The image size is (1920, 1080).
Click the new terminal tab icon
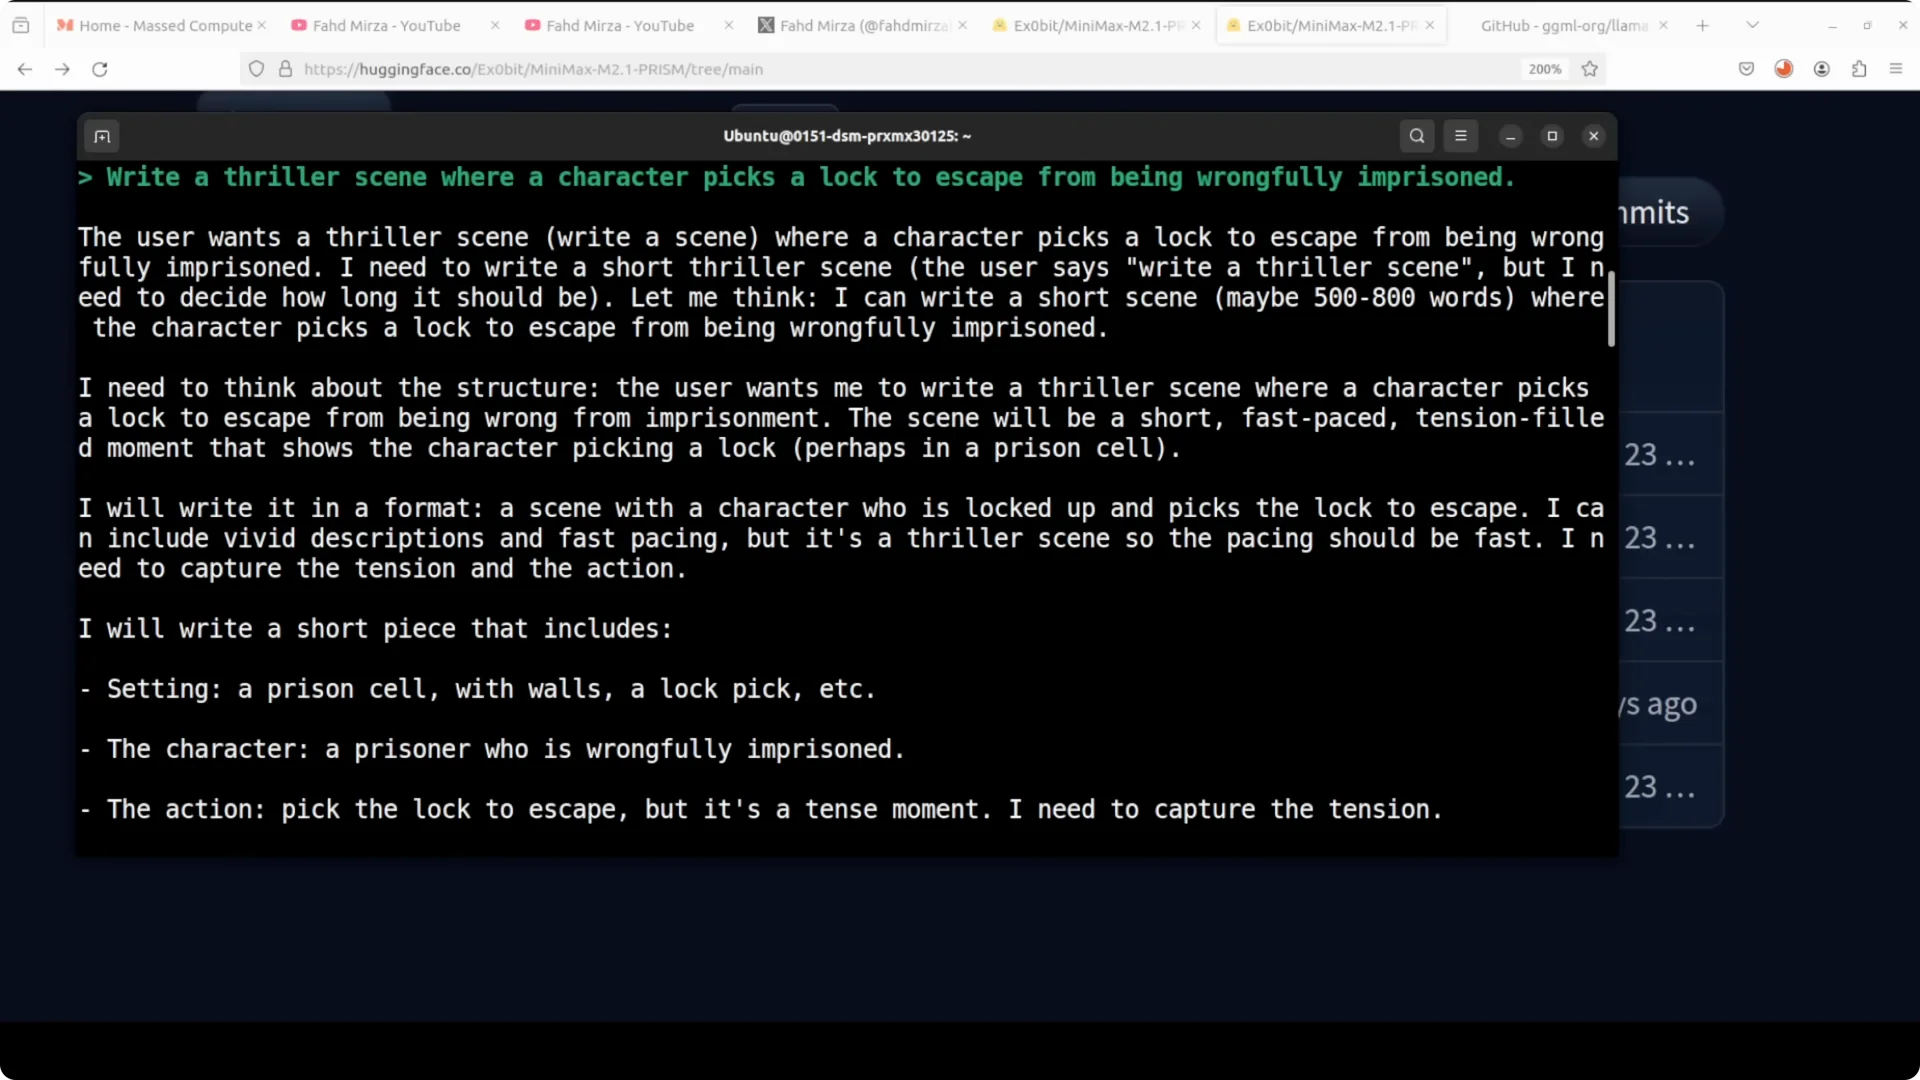click(102, 136)
